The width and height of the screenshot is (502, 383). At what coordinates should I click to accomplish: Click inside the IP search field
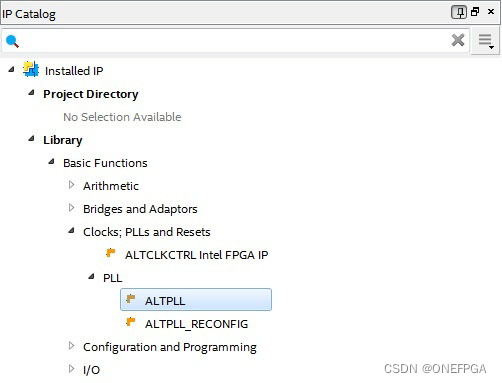click(x=233, y=41)
